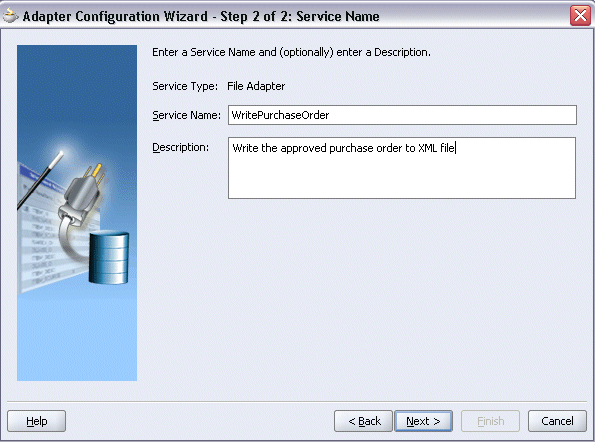Focus the Service Name input field
595x442 pixels.
402,115
